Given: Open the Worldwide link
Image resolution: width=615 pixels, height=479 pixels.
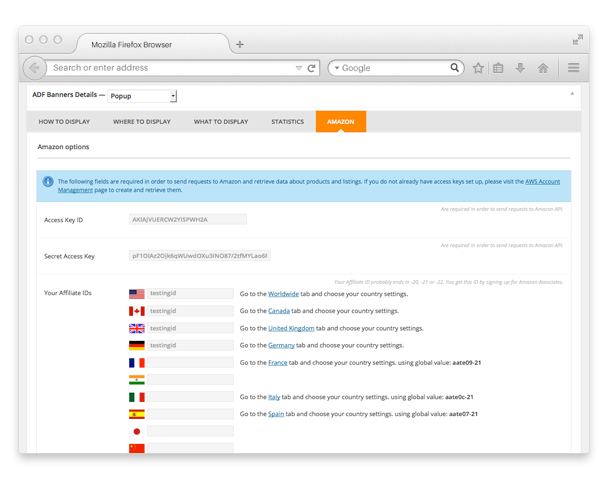Looking at the screenshot, I should point(283,294).
